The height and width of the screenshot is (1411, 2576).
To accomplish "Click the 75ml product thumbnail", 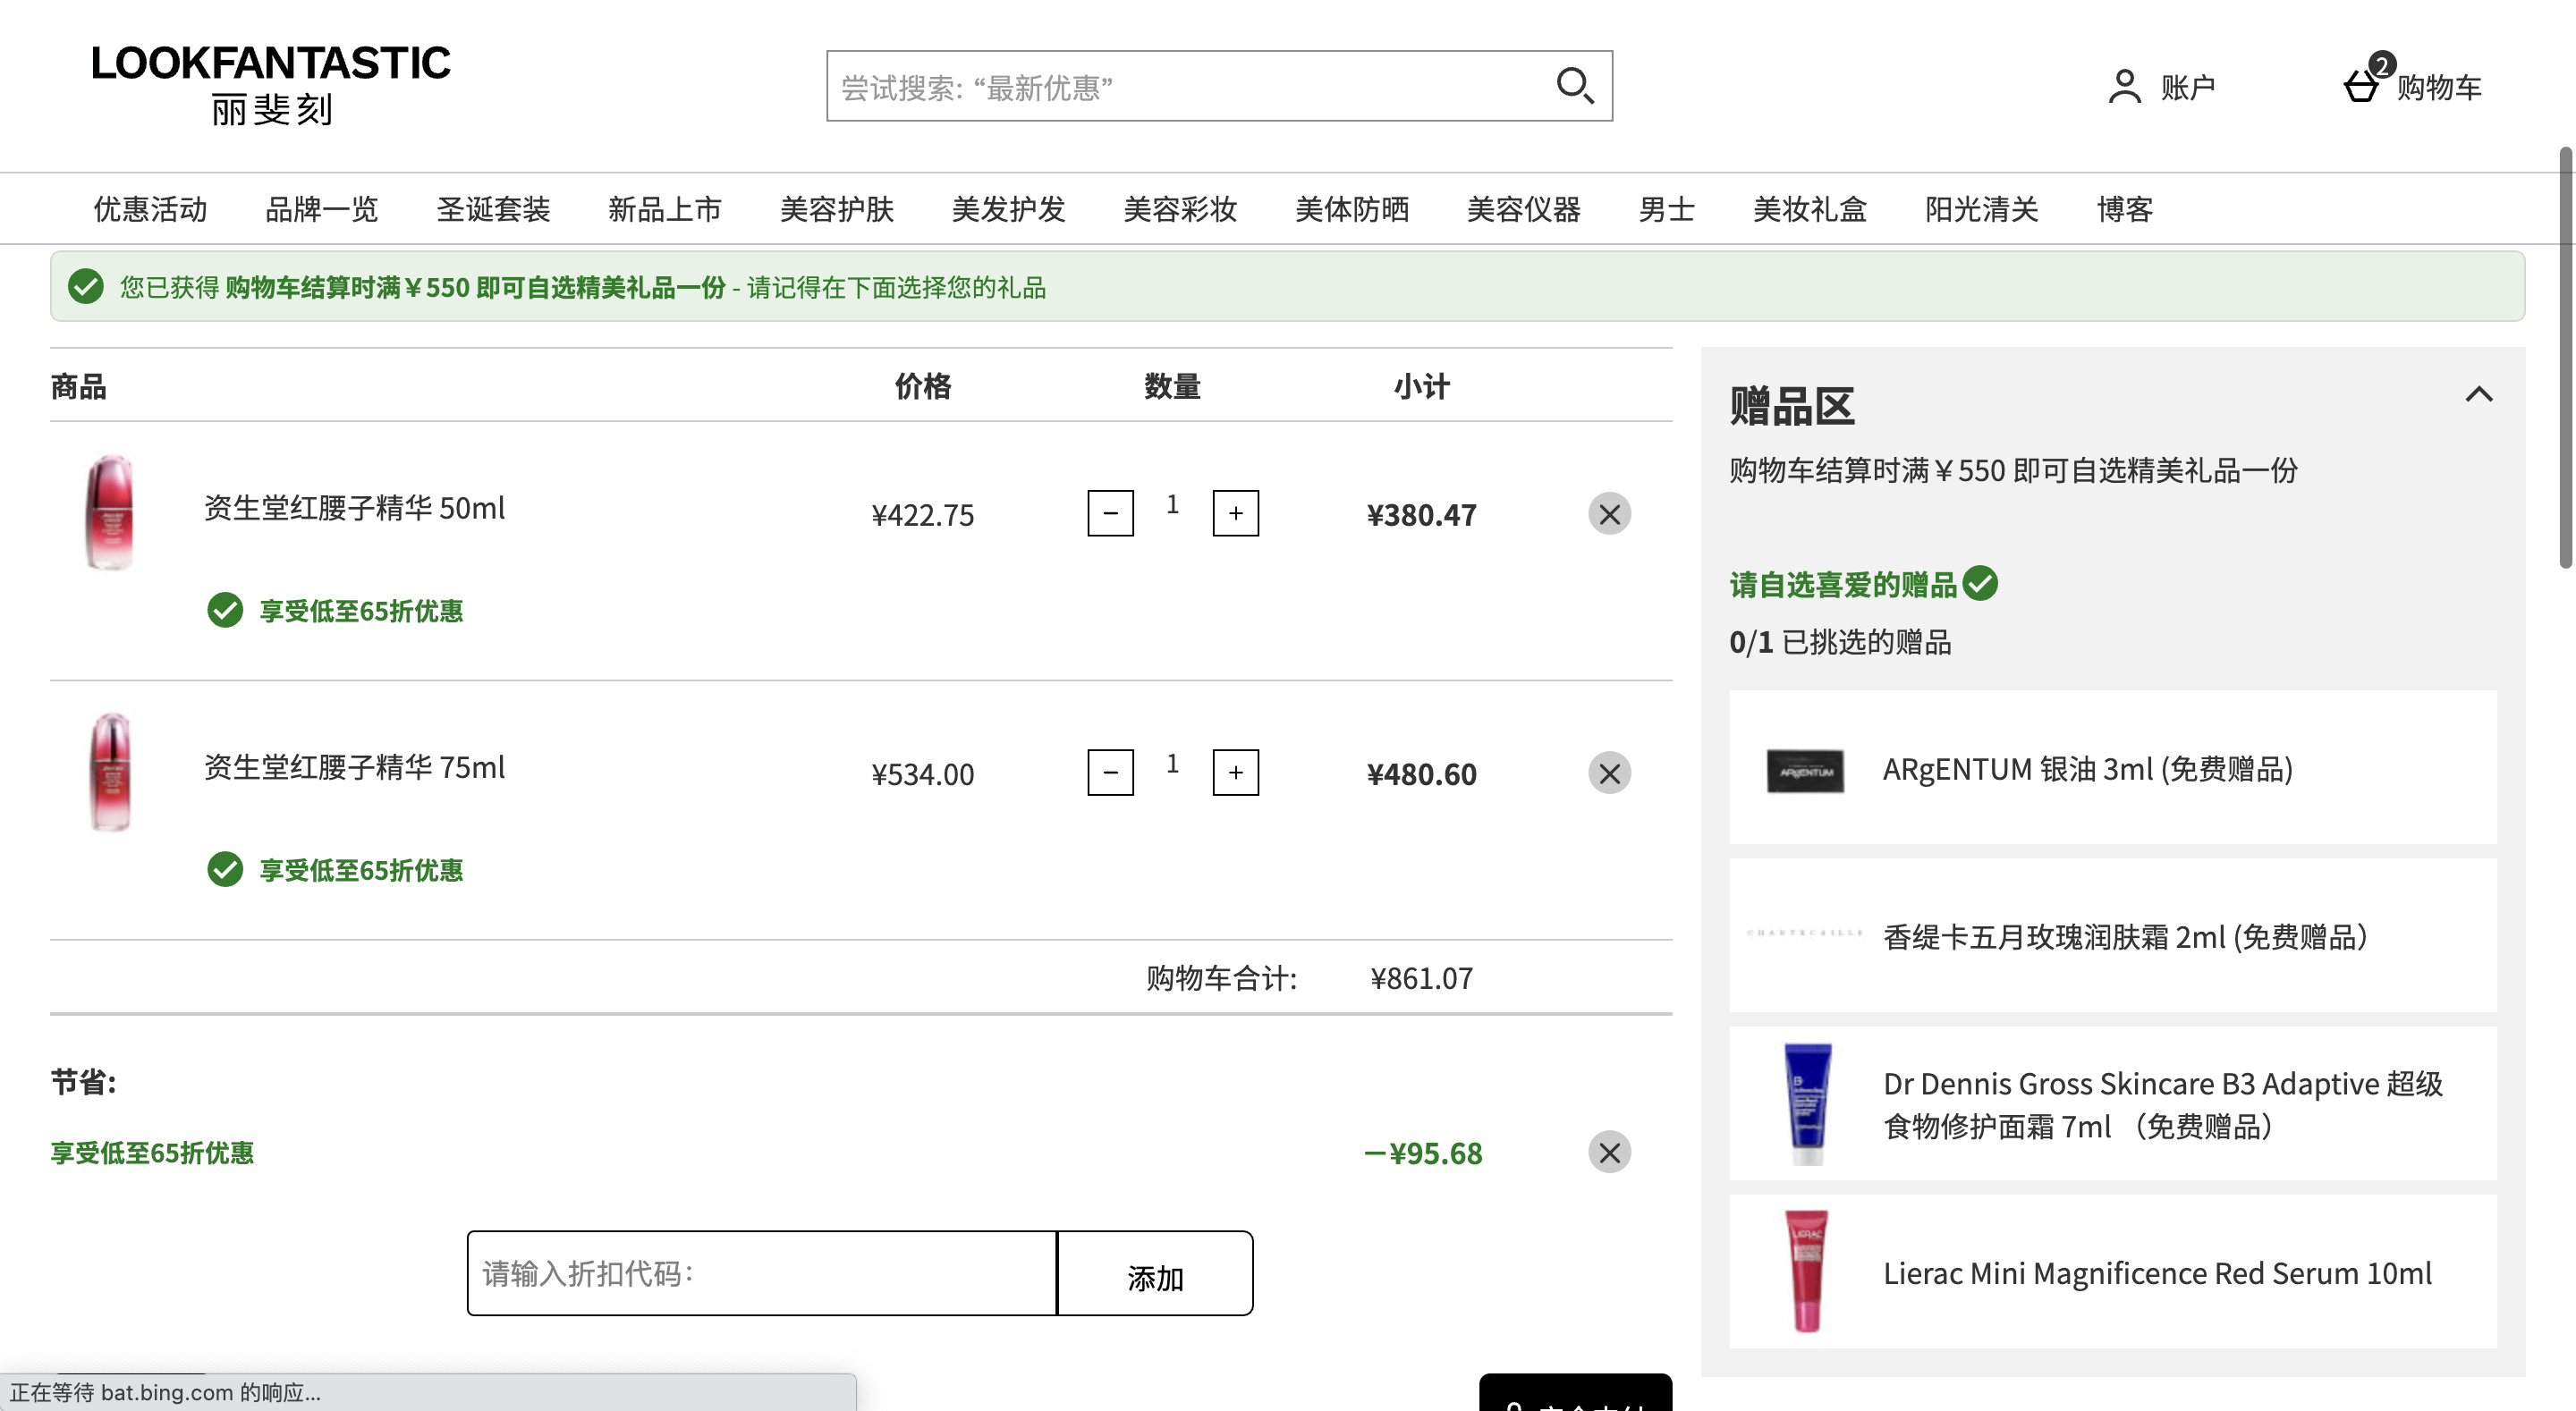I will point(110,771).
